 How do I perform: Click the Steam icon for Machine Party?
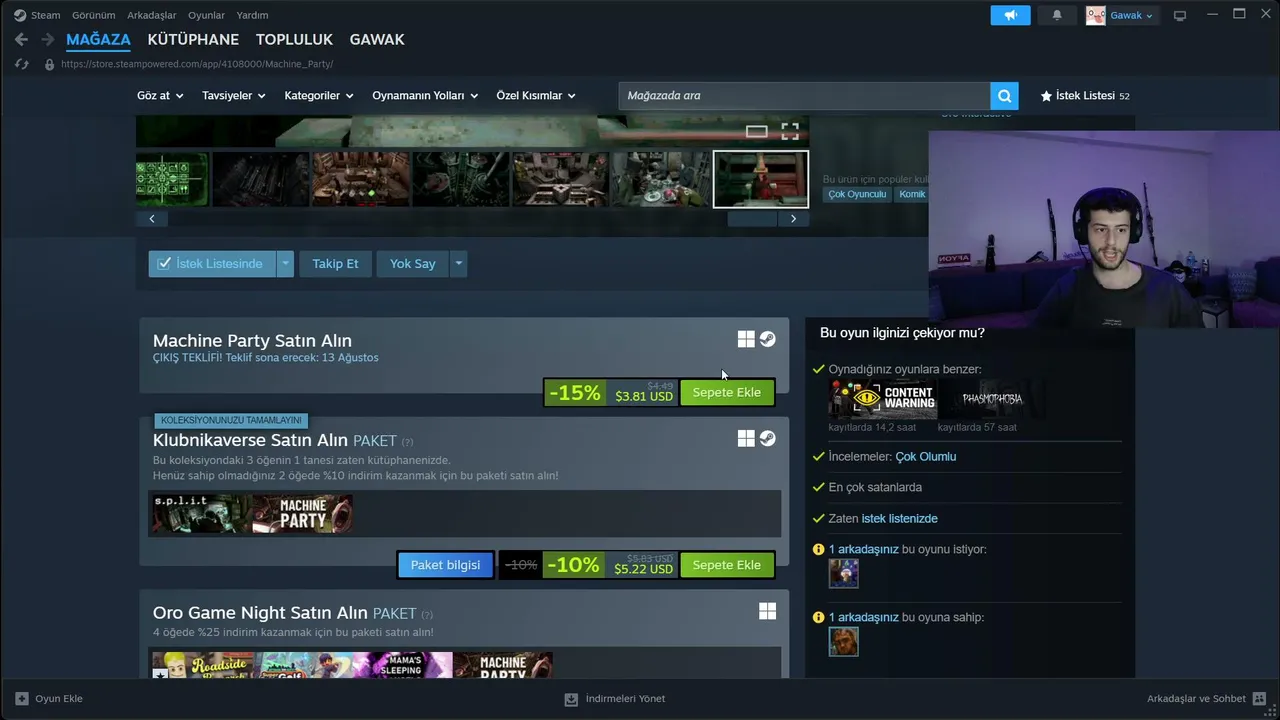point(767,339)
